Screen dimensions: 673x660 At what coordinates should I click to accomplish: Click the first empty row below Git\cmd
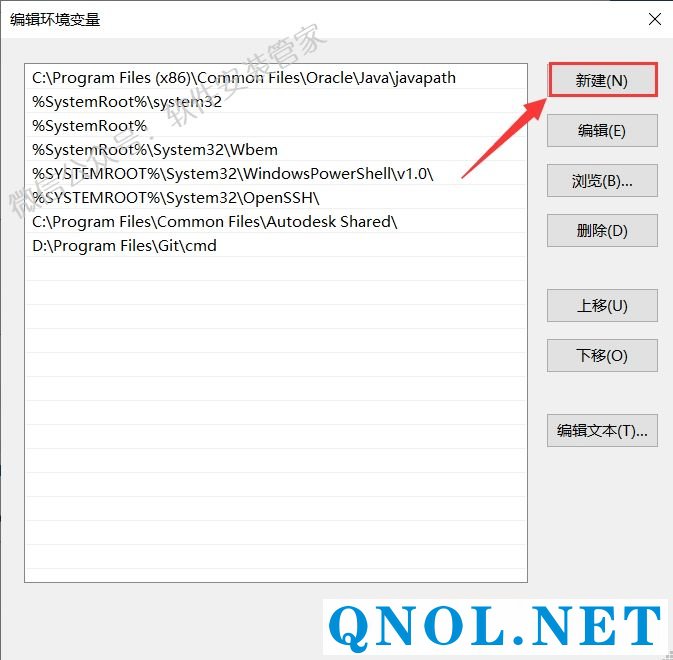click(276, 269)
